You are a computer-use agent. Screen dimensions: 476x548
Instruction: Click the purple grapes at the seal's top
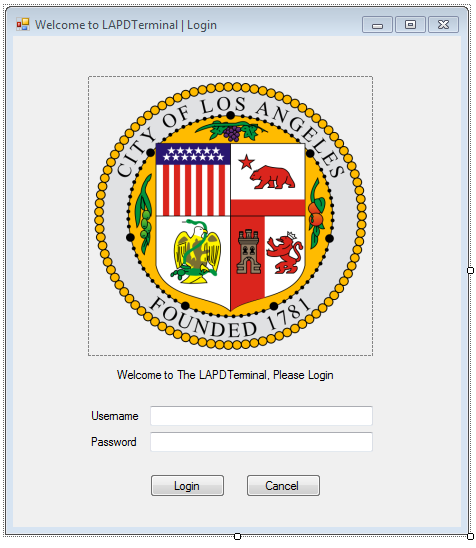[x=232, y=133]
